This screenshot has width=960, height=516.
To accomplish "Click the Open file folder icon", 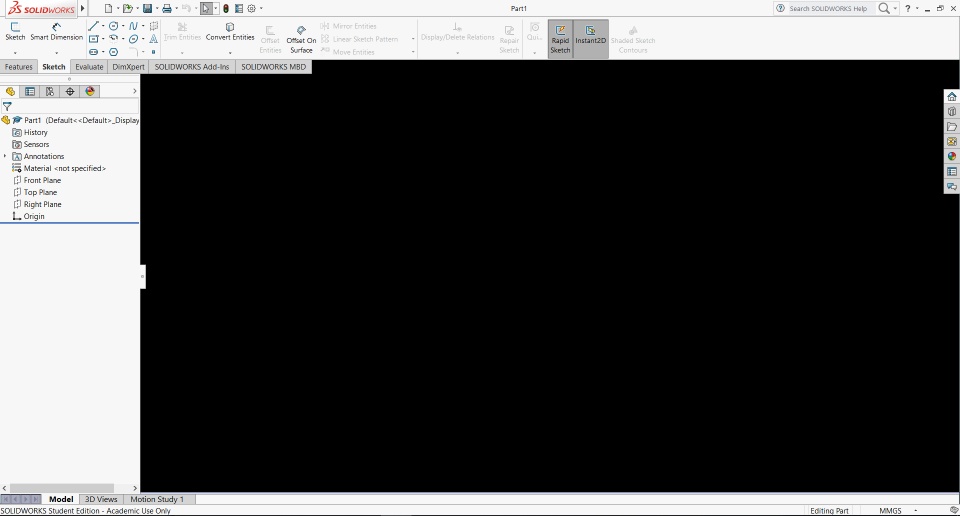I will point(127,9).
